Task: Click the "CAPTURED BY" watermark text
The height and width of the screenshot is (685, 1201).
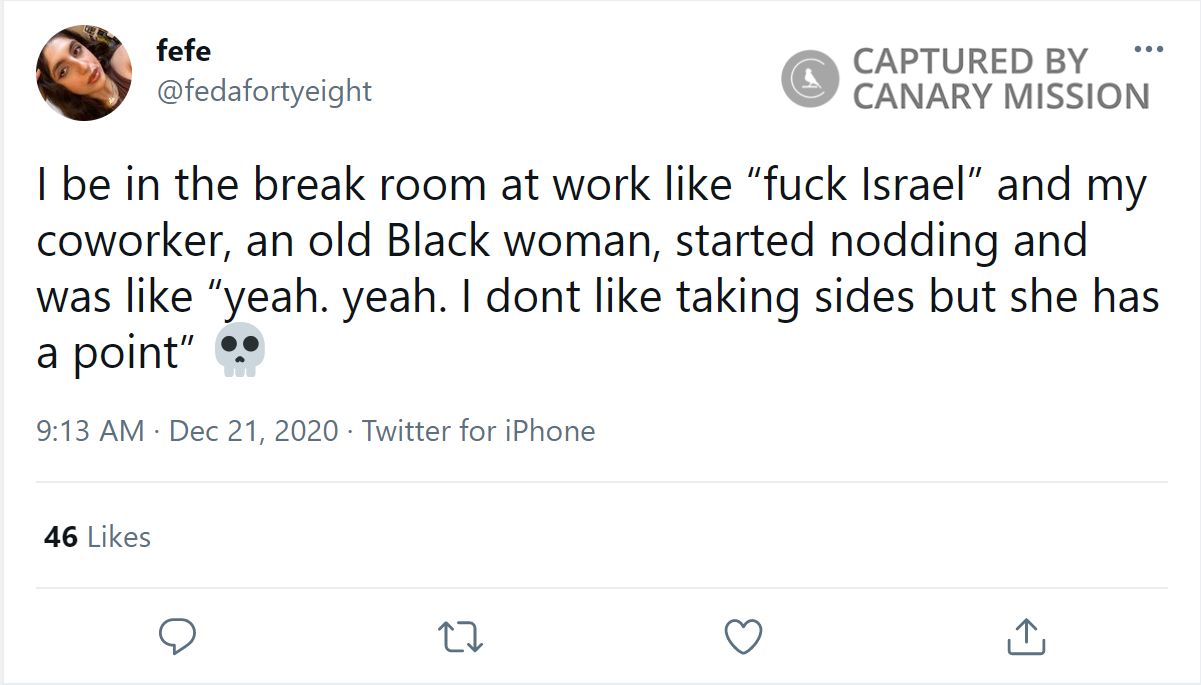Action: (x=969, y=61)
